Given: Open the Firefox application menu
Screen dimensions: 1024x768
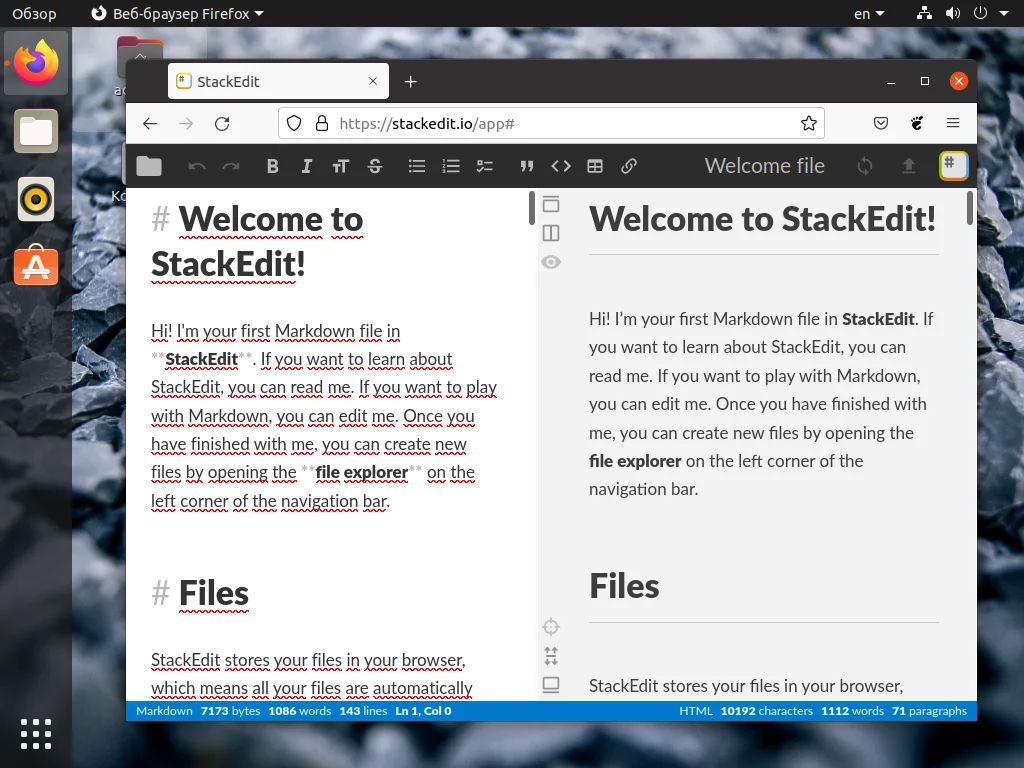Looking at the screenshot, I should [x=953, y=123].
